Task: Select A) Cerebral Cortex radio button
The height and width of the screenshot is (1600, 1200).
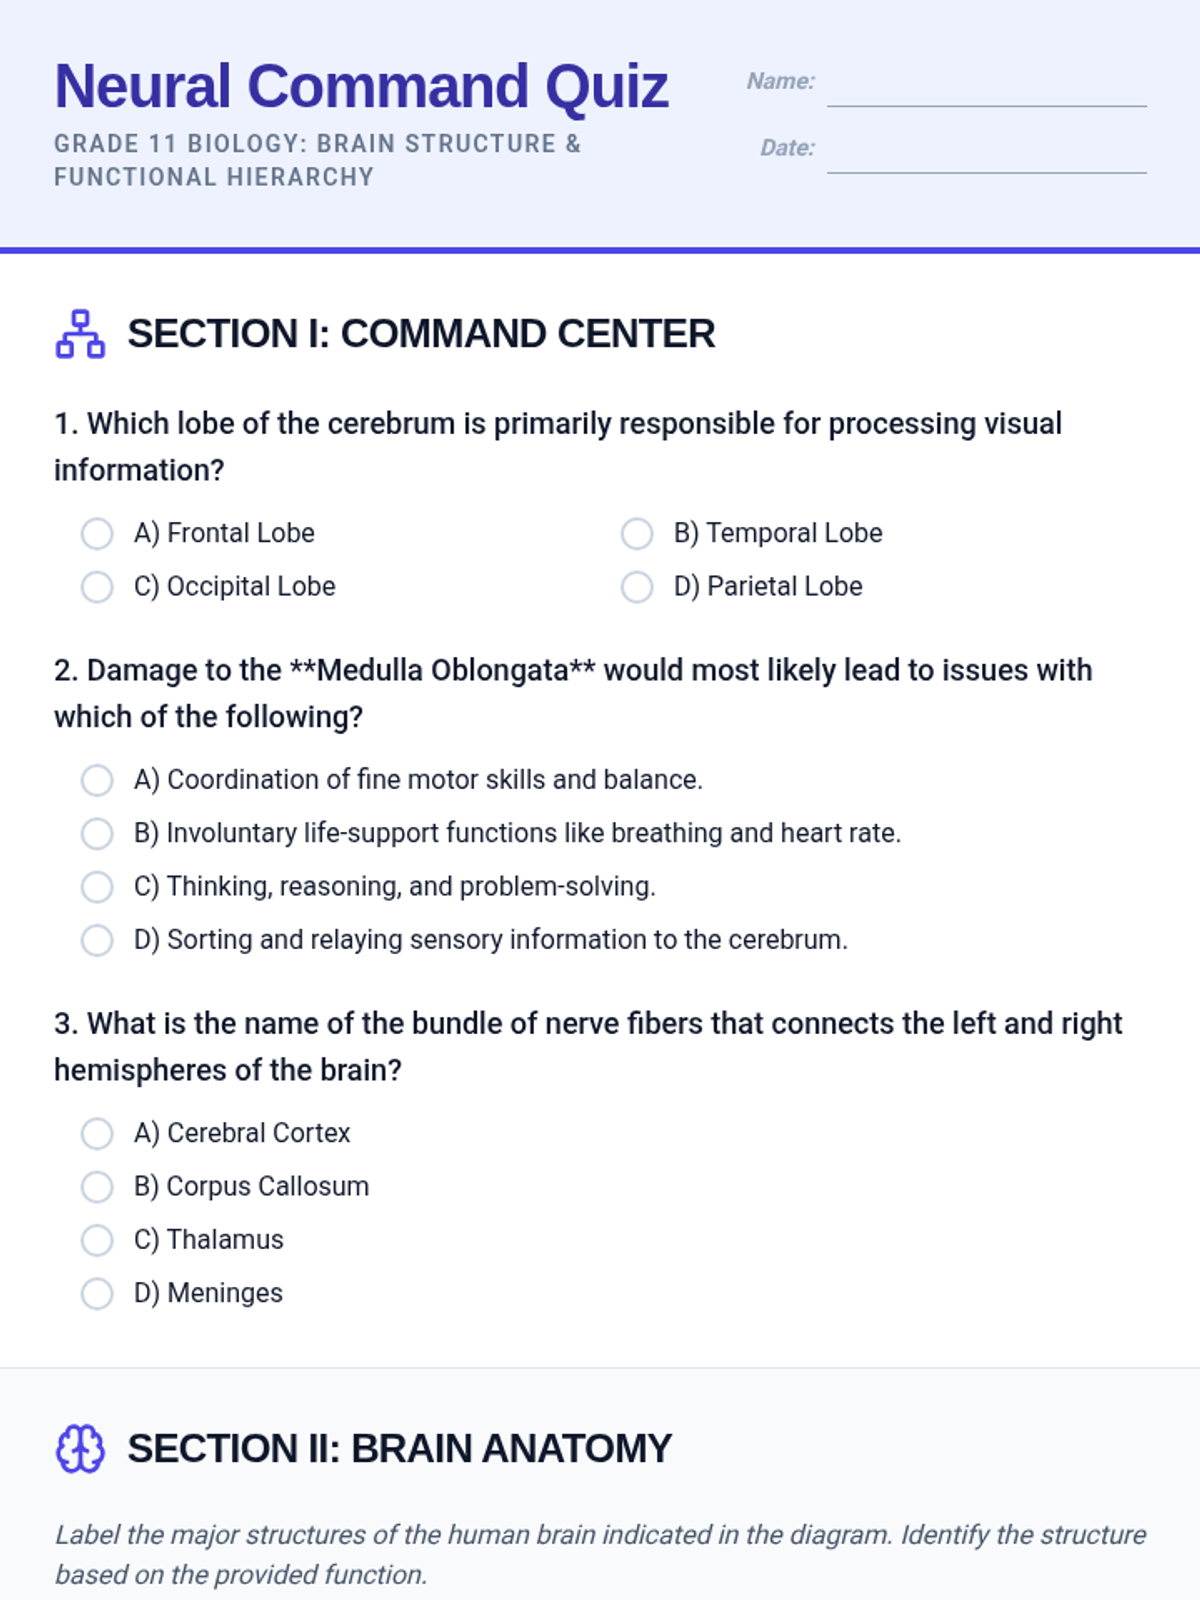Action: [x=97, y=1133]
